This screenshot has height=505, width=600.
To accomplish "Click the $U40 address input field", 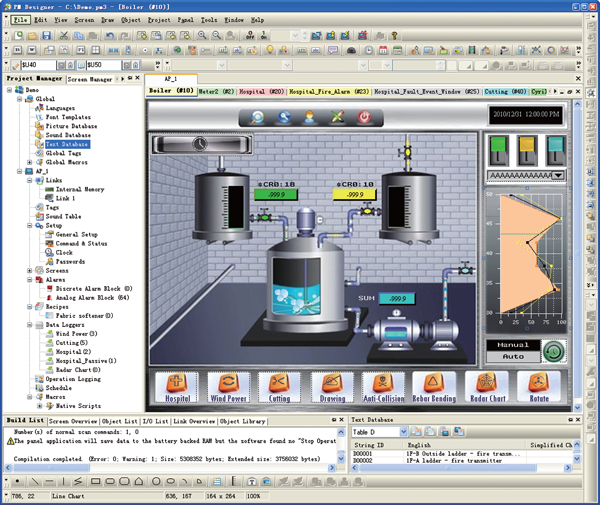I will 38,65.
